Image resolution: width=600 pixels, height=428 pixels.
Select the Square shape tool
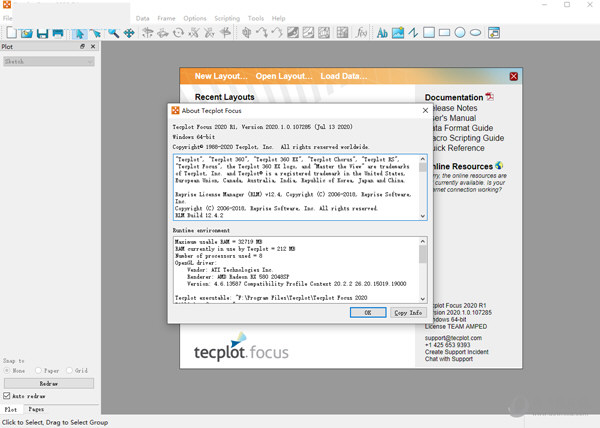(429, 33)
